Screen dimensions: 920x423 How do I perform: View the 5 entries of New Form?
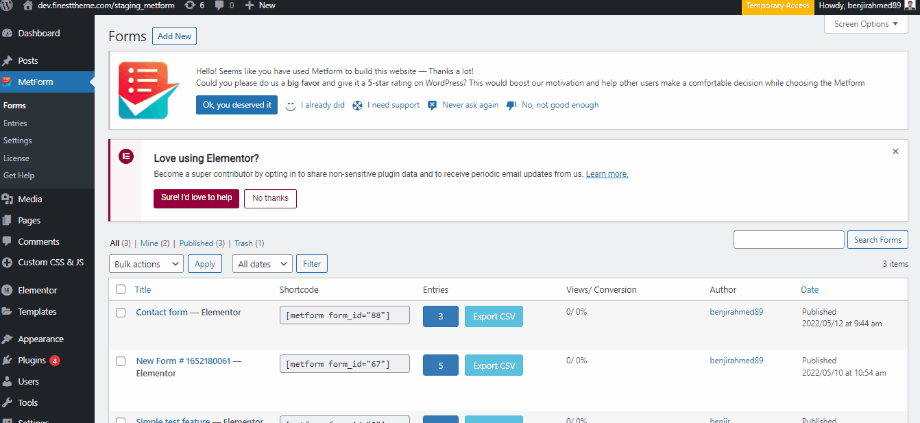pos(441,366)
